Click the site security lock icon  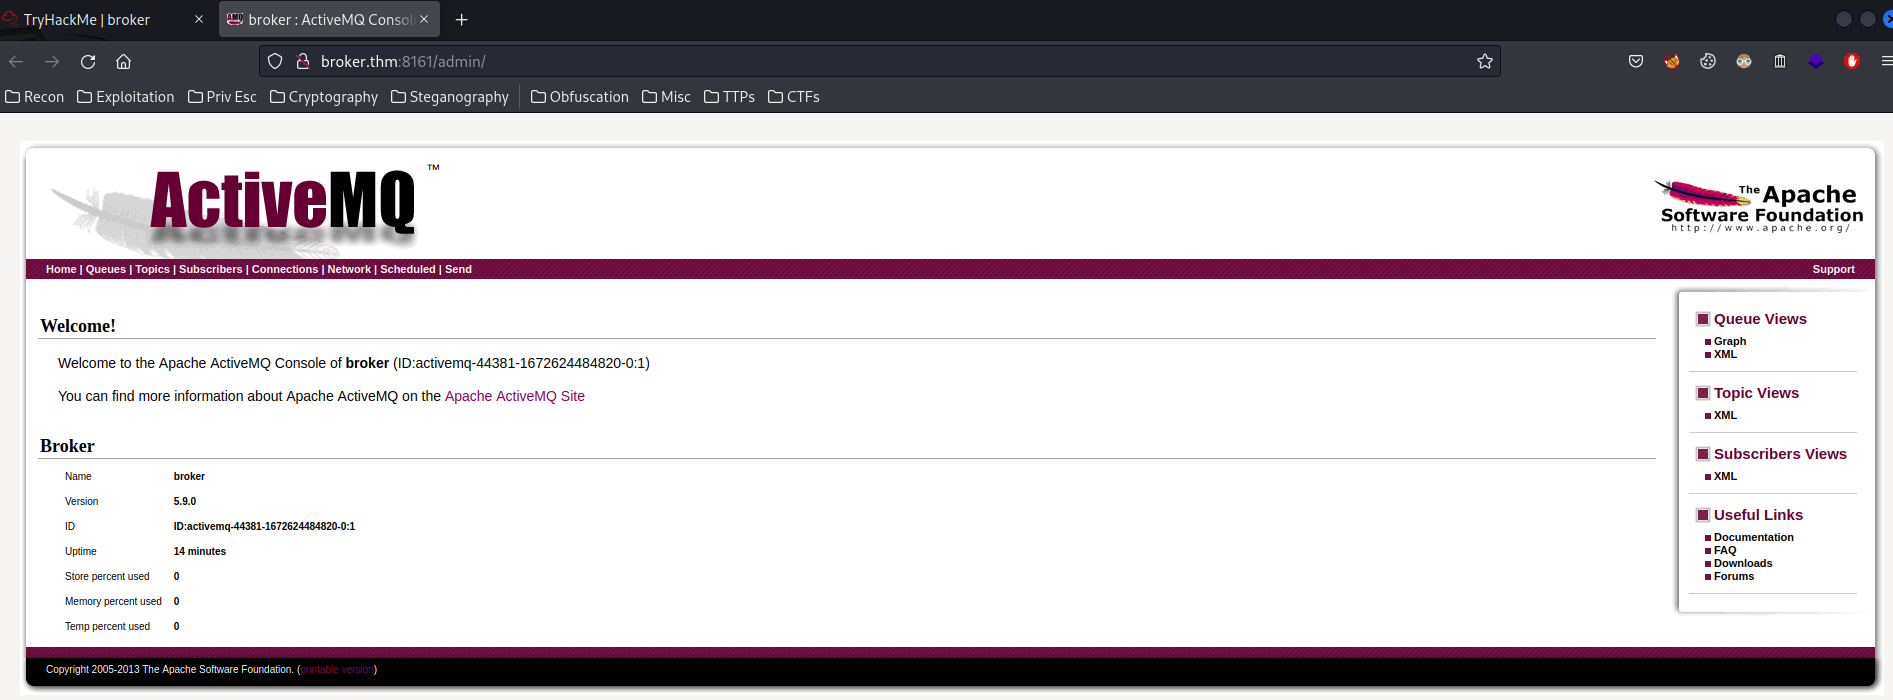coord(302,62)
